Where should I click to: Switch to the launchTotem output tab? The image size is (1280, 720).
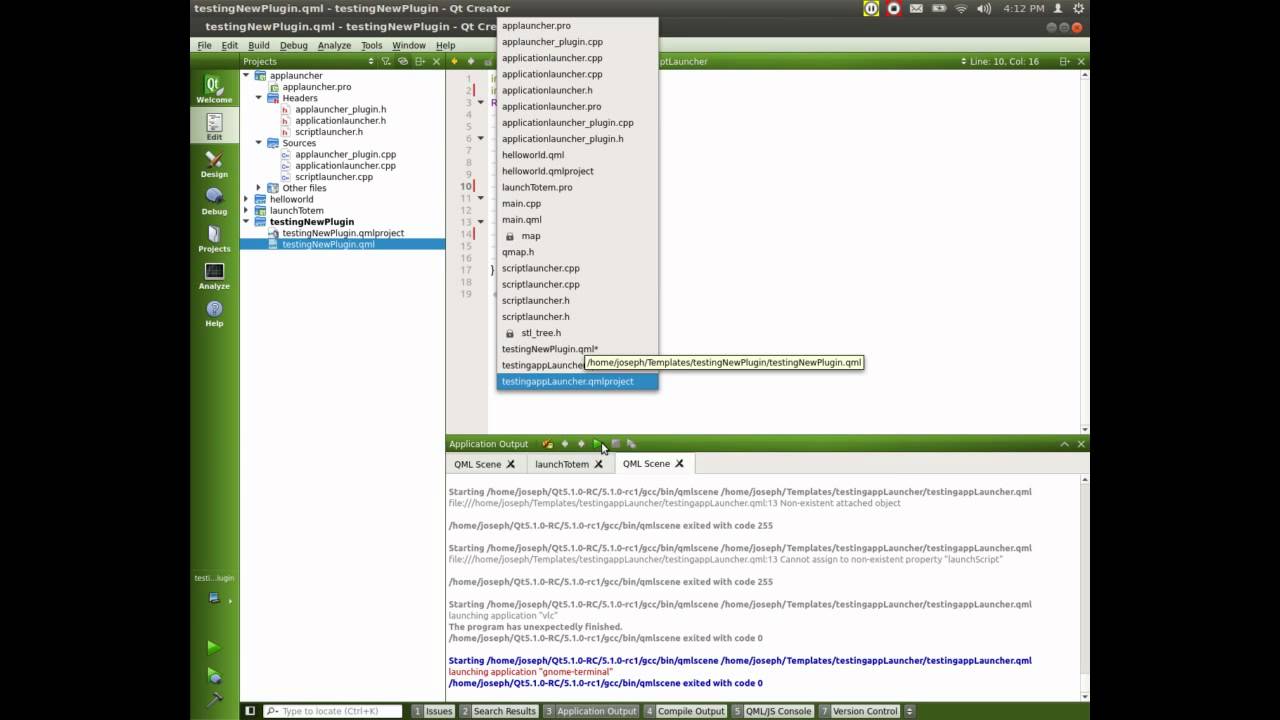click(x=562, y=464)
